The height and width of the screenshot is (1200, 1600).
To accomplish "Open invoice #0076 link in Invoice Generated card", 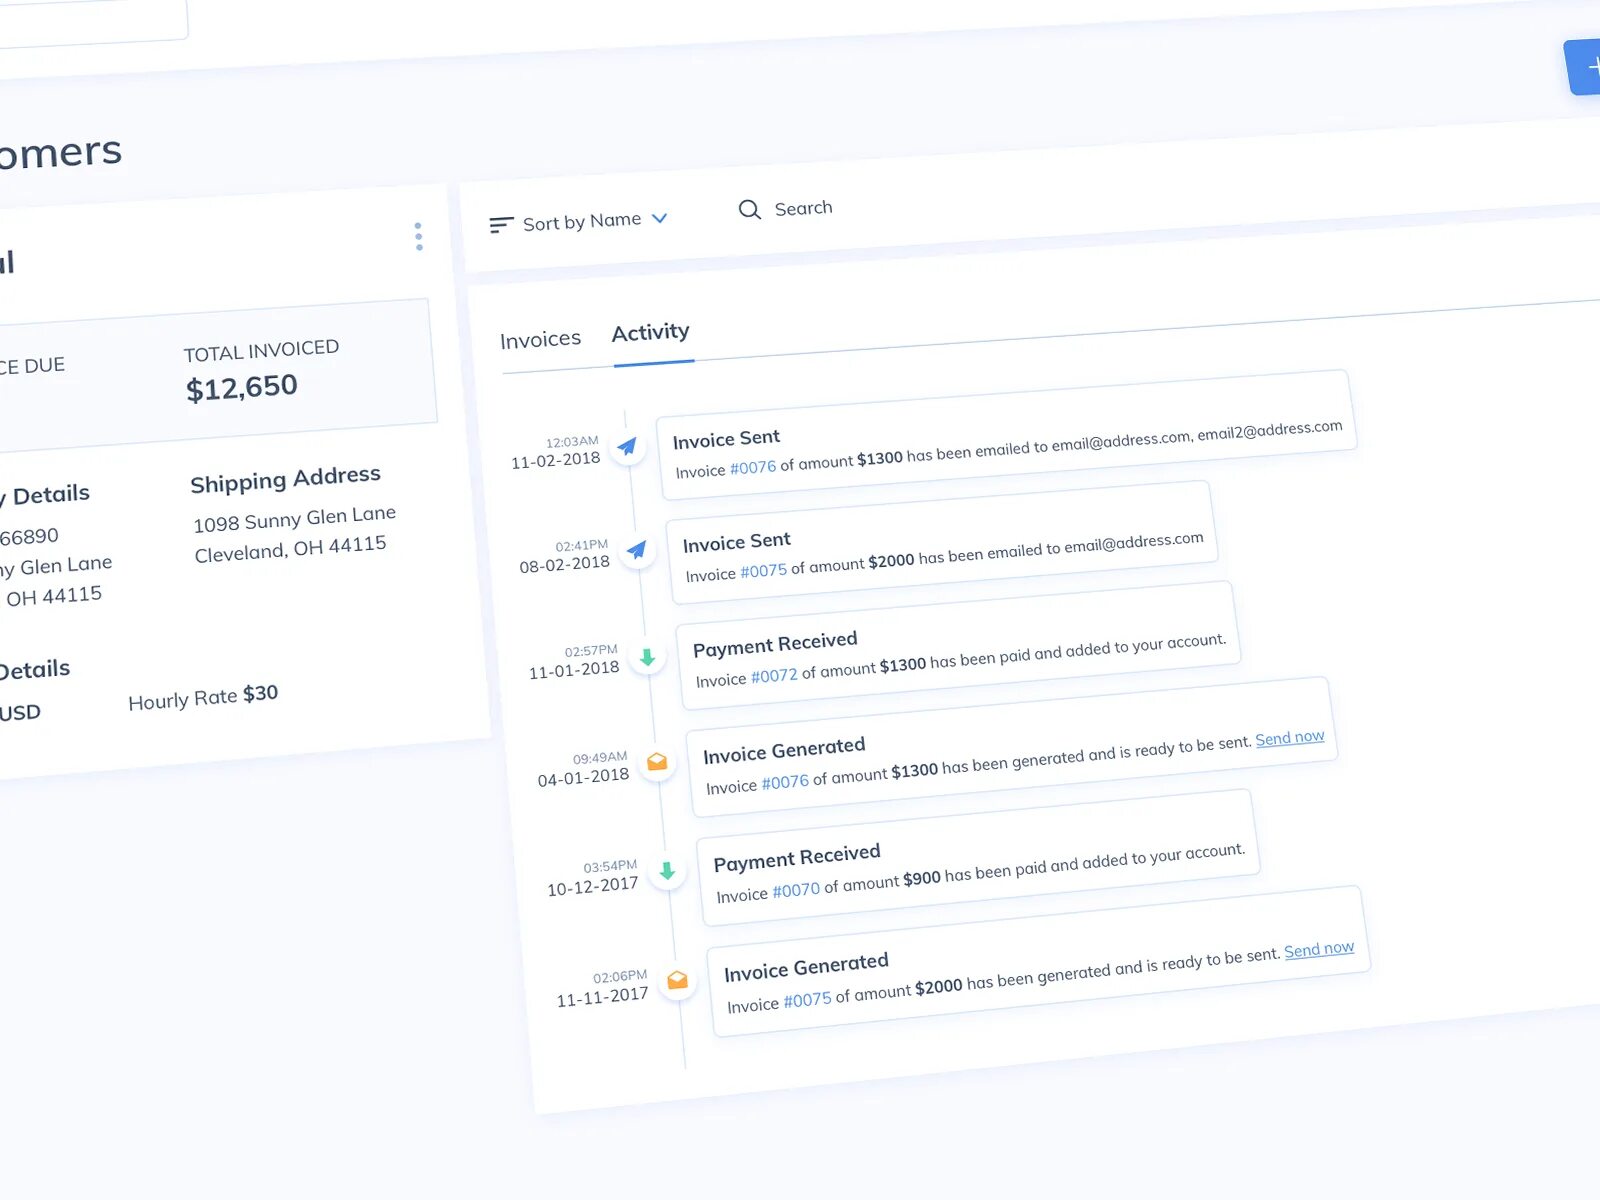I will 785,782.
